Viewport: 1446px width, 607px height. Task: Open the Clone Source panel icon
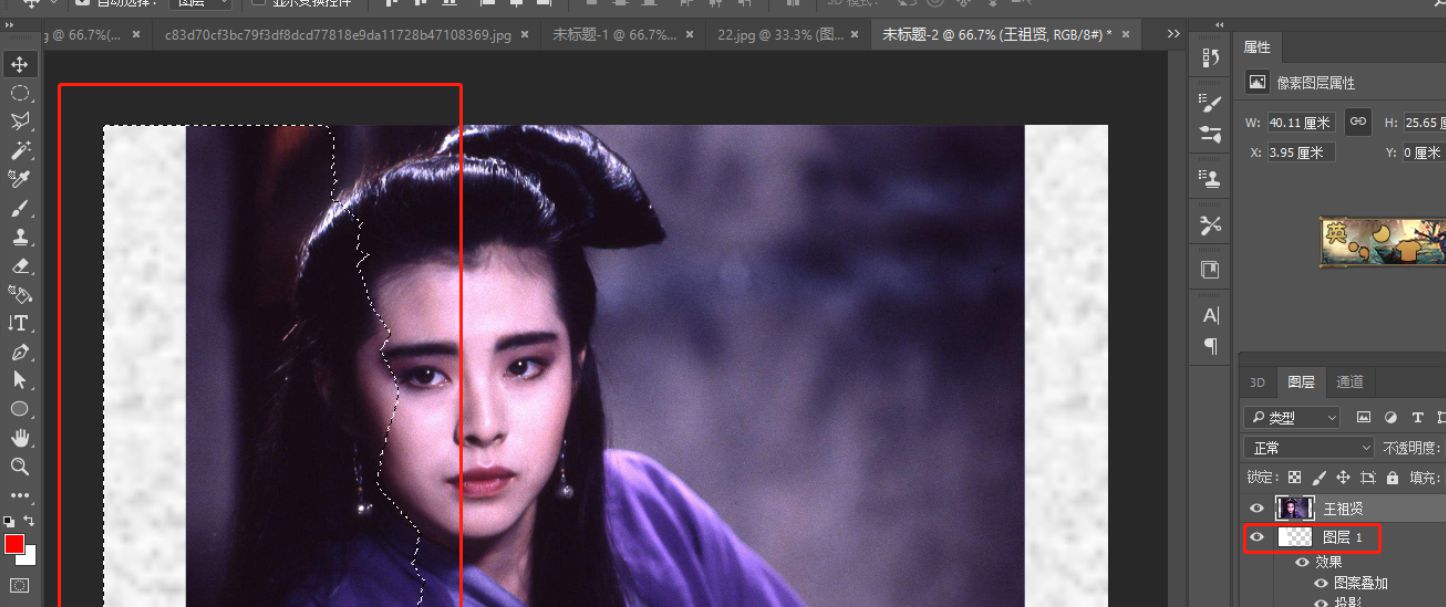1210,179
